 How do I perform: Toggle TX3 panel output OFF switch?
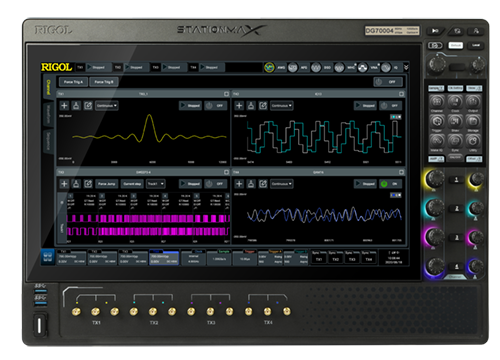point(216,184)
